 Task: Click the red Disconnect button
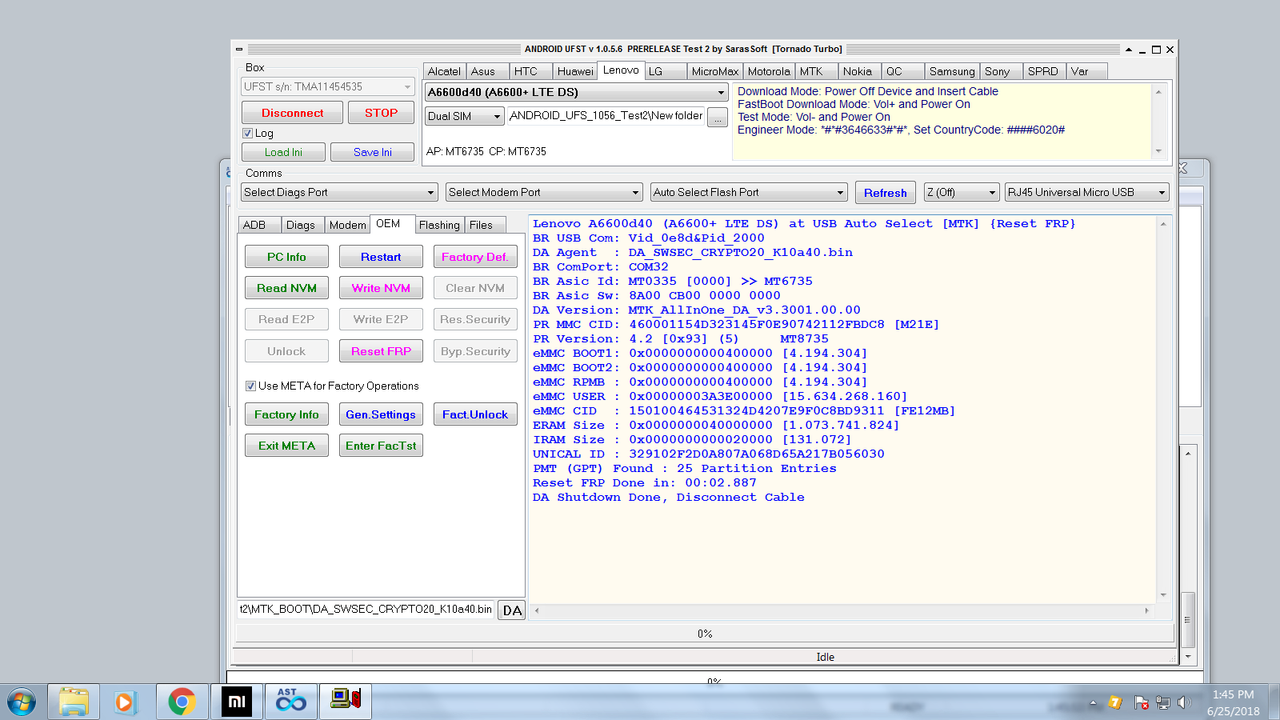click(292, 113)
